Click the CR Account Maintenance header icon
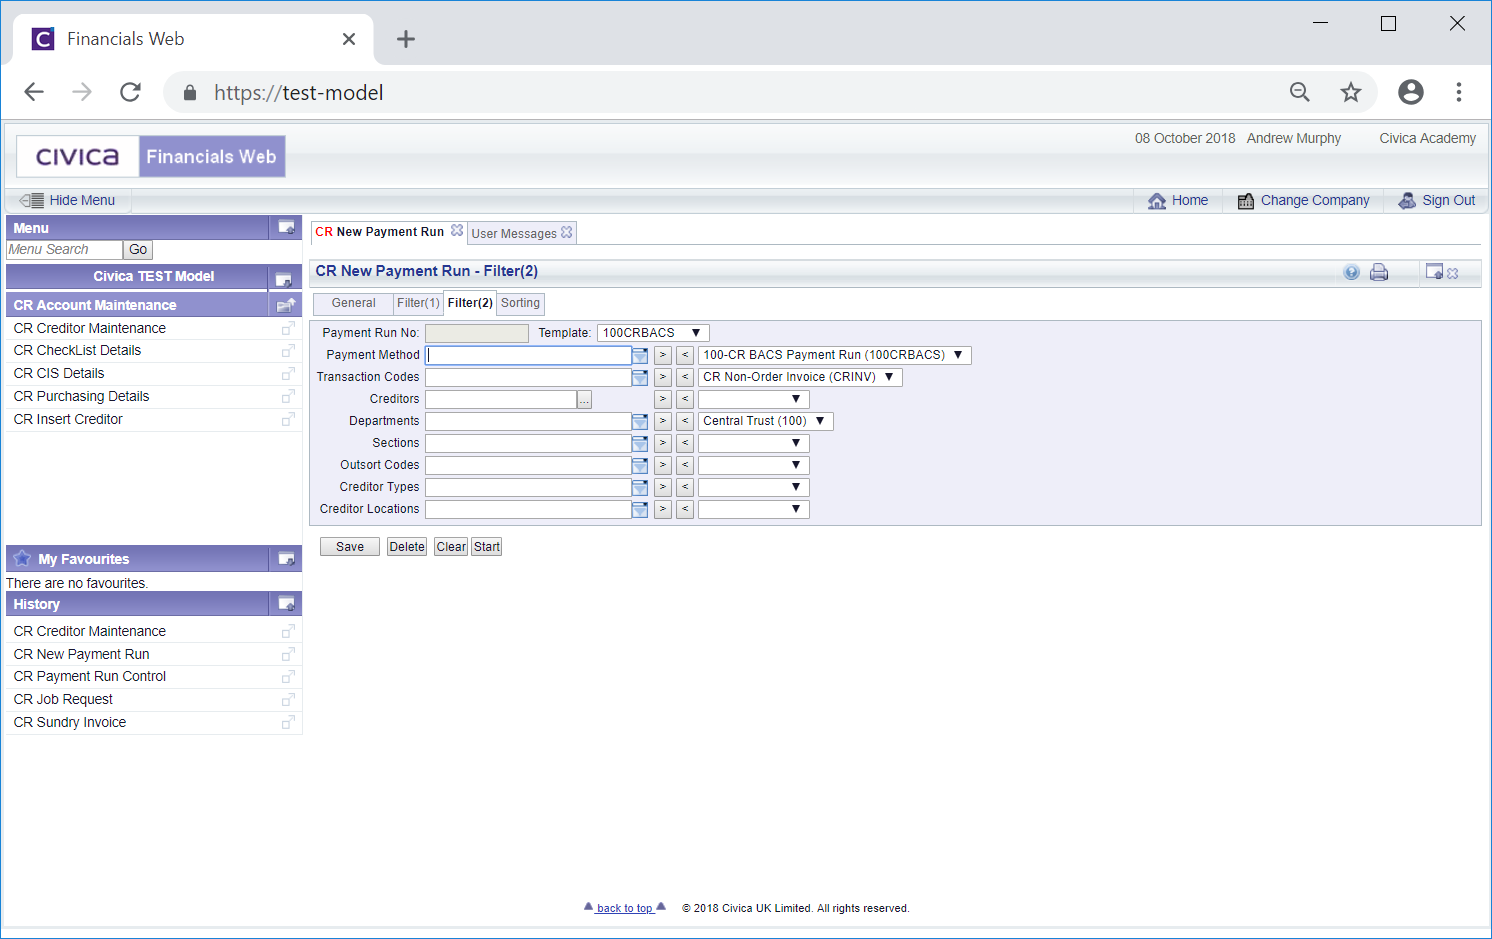 tap(286, 305)
